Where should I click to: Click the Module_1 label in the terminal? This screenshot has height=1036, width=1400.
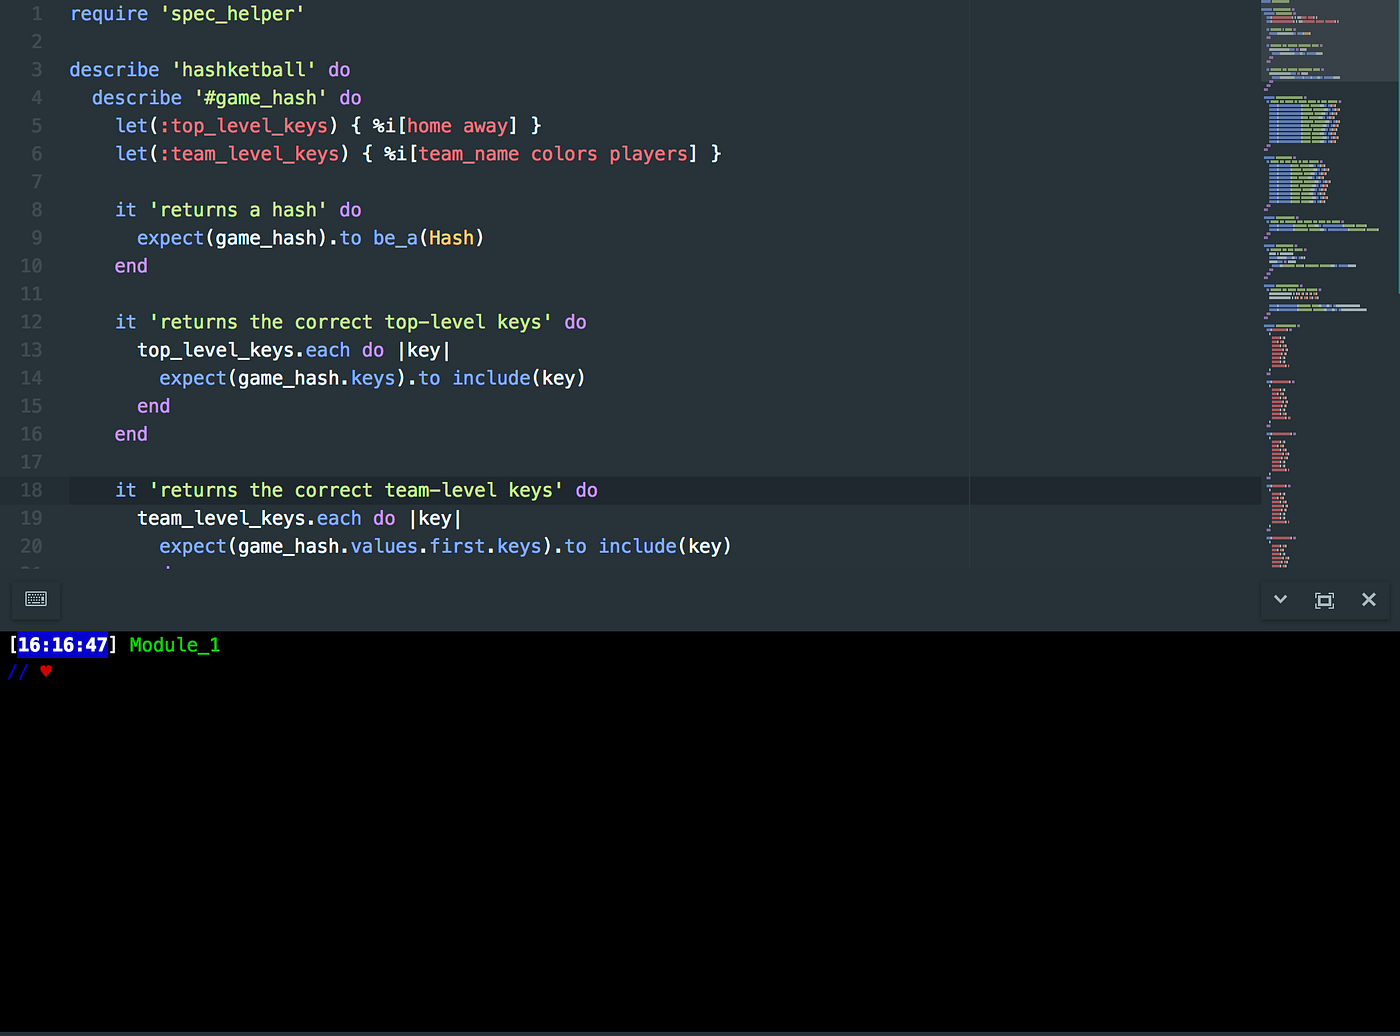[x=174, y=644]
